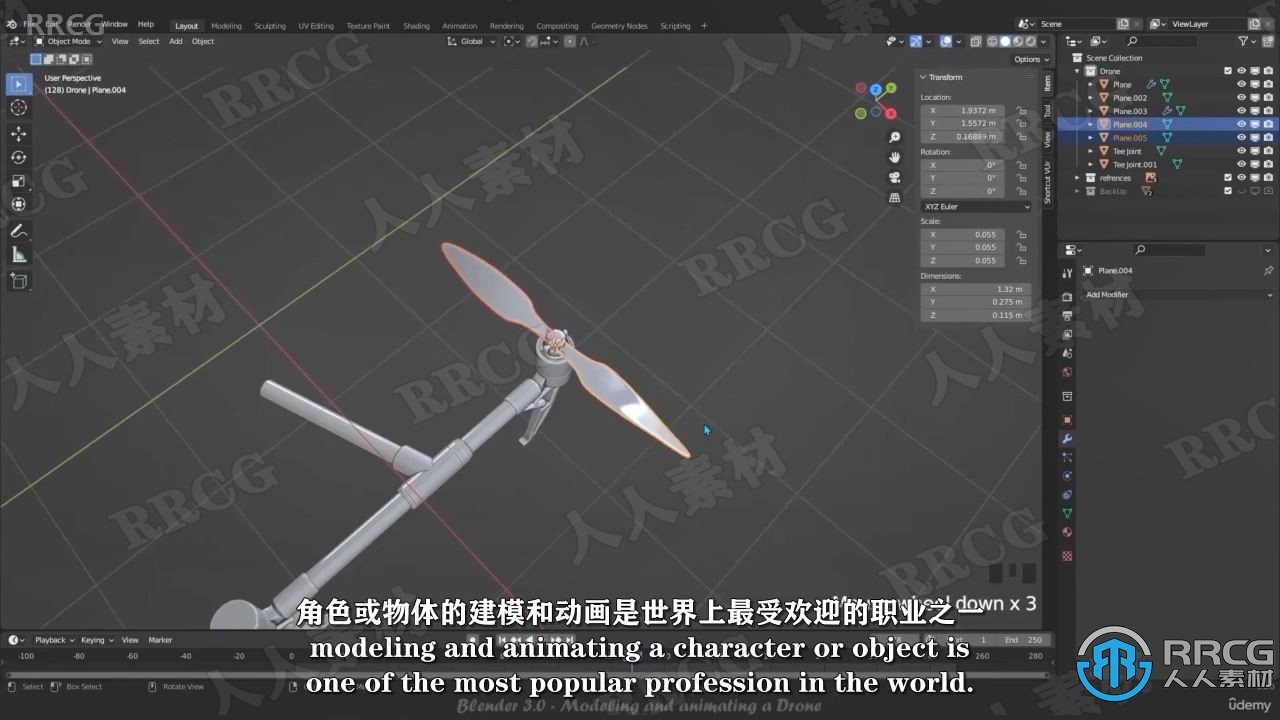
Task: Expand the Plane.005 outliner row
Action: click(1091, 138)
